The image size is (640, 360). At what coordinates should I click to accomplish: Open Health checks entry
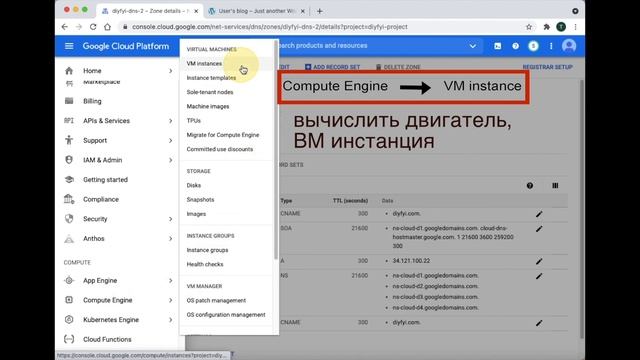[205, 264]
